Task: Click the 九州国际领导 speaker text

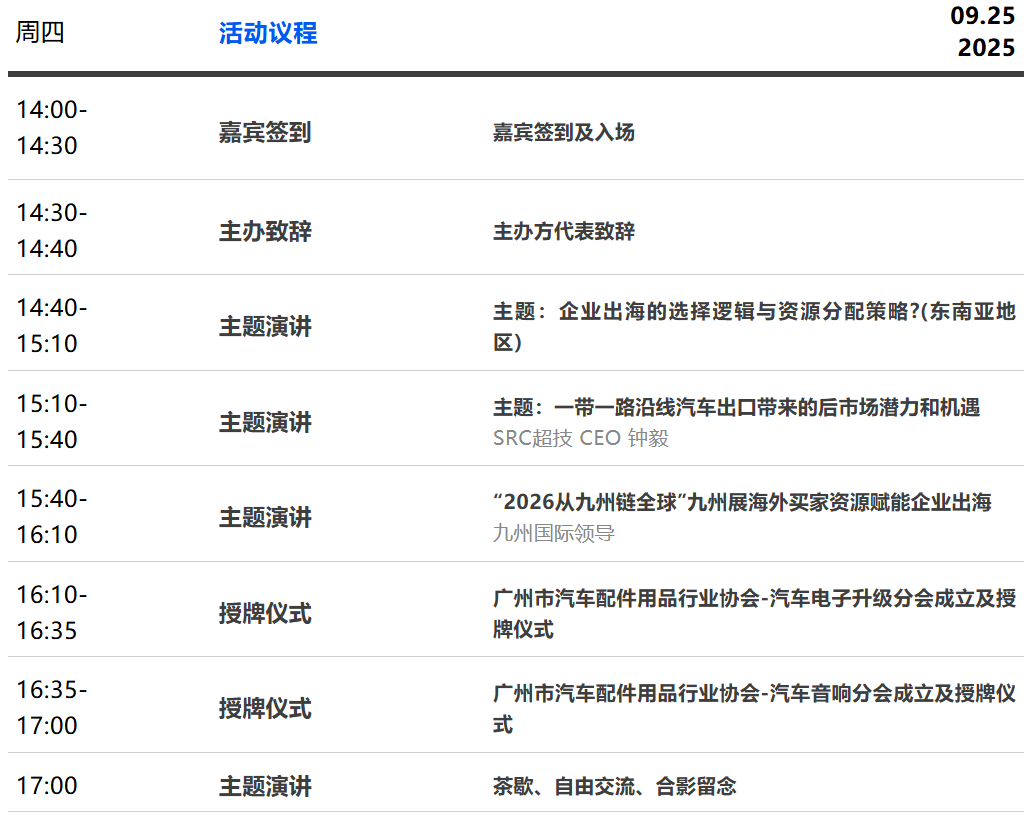Action: (553, 533)
